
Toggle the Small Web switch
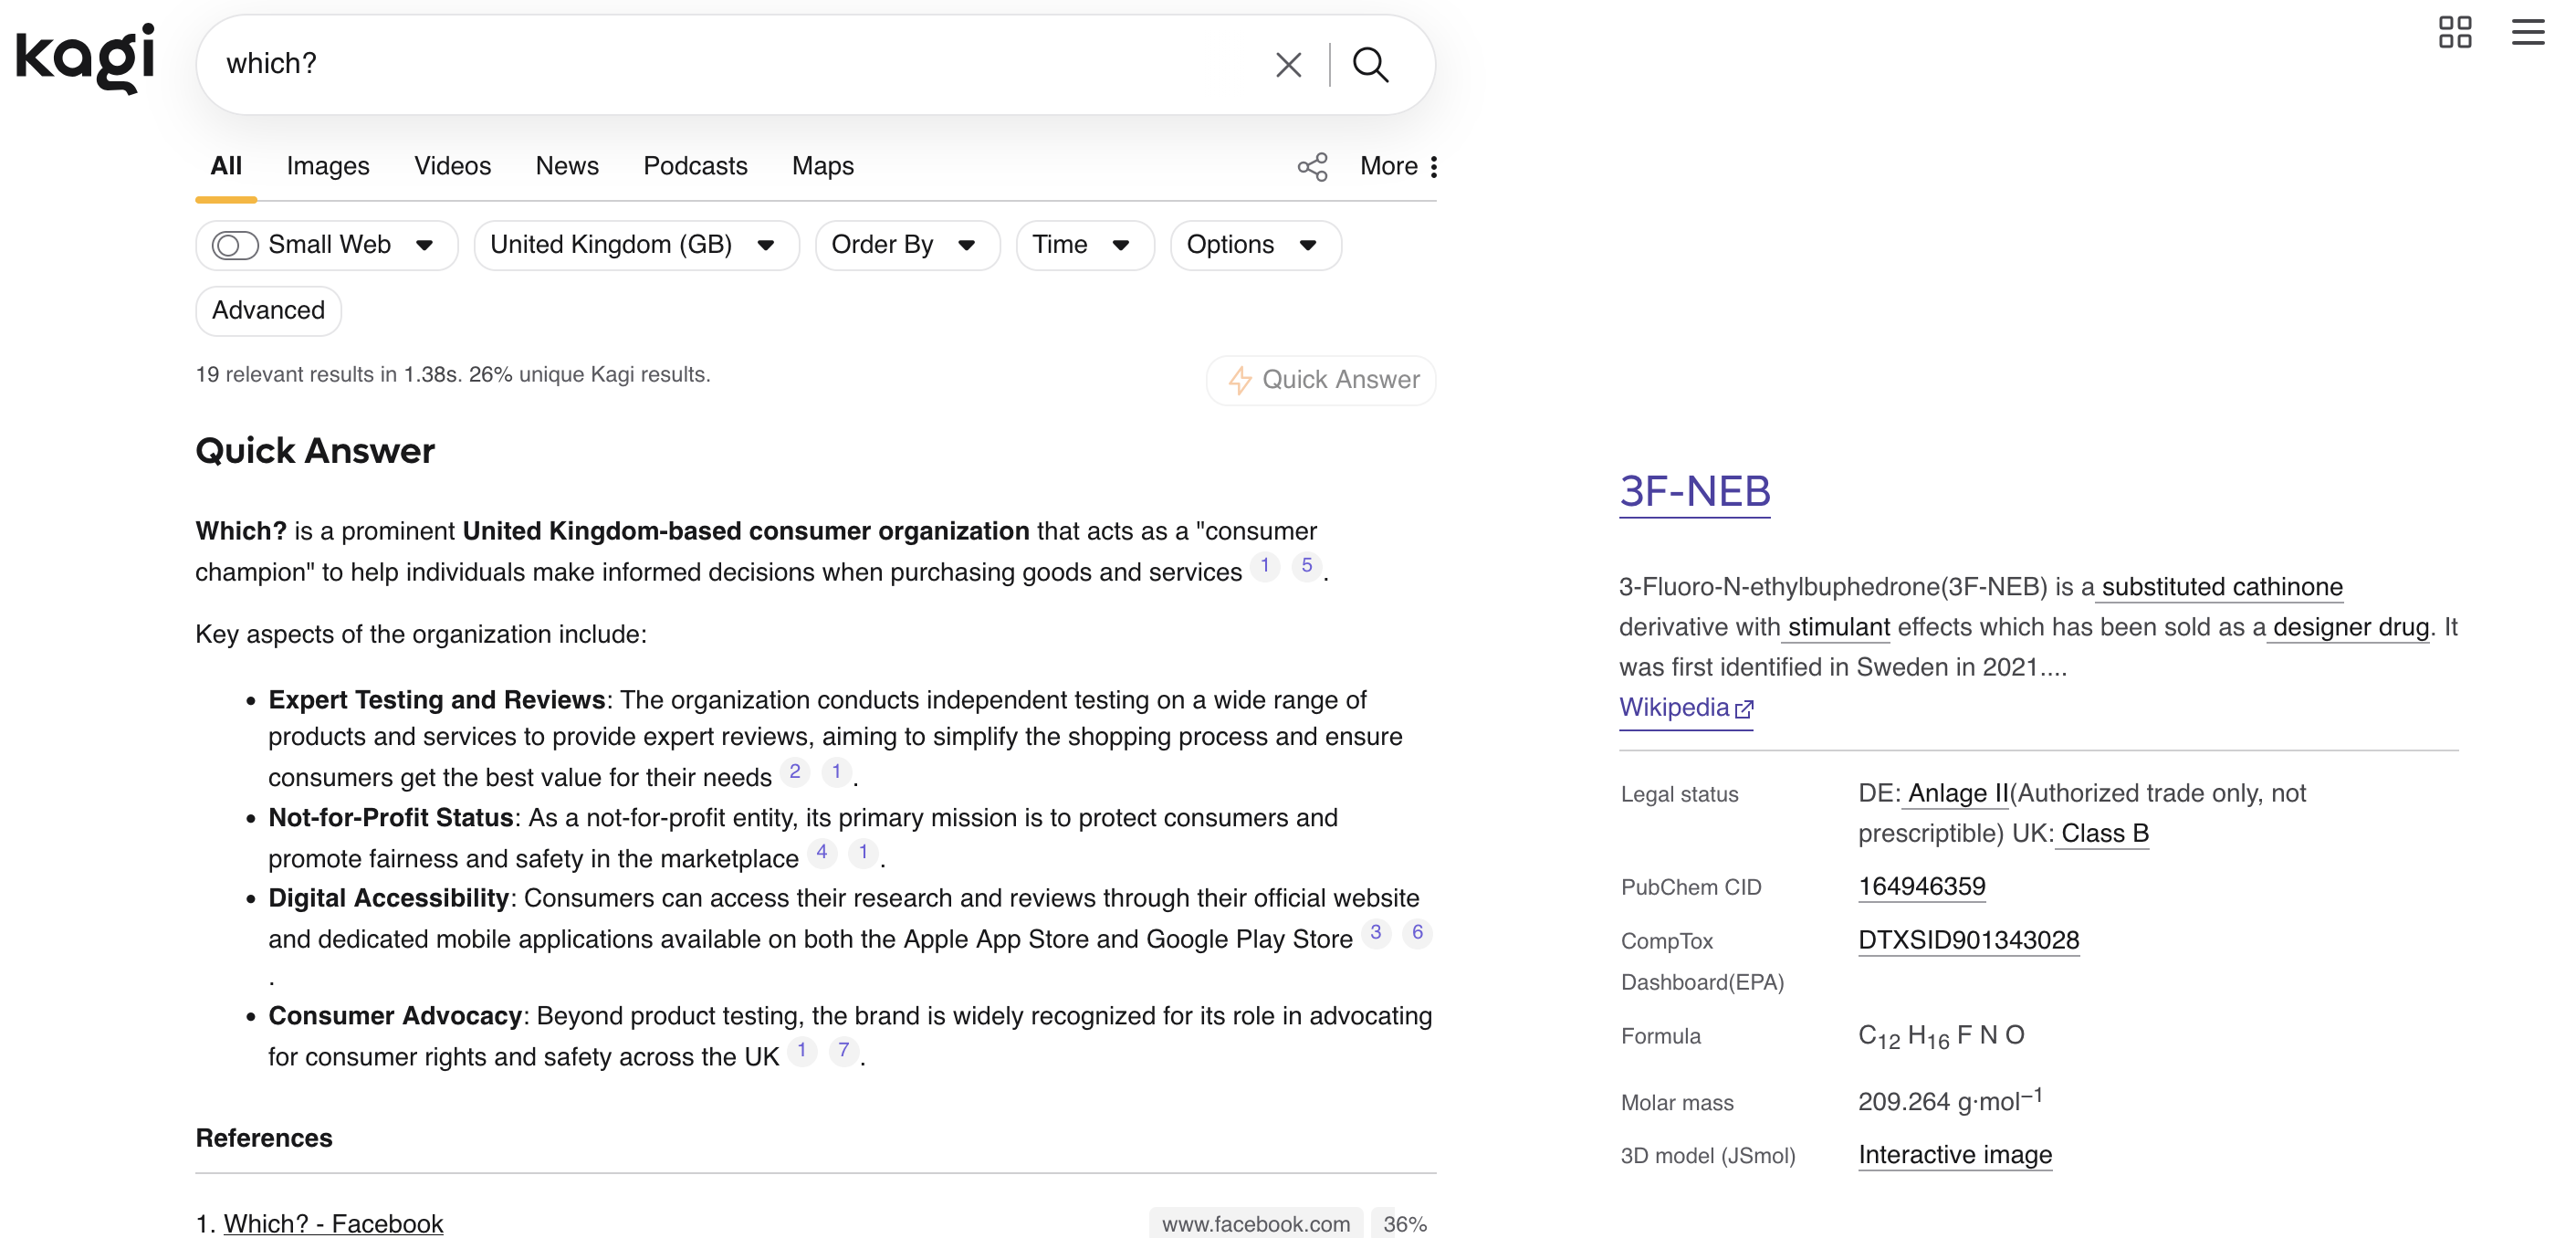(x=235, y=245)
